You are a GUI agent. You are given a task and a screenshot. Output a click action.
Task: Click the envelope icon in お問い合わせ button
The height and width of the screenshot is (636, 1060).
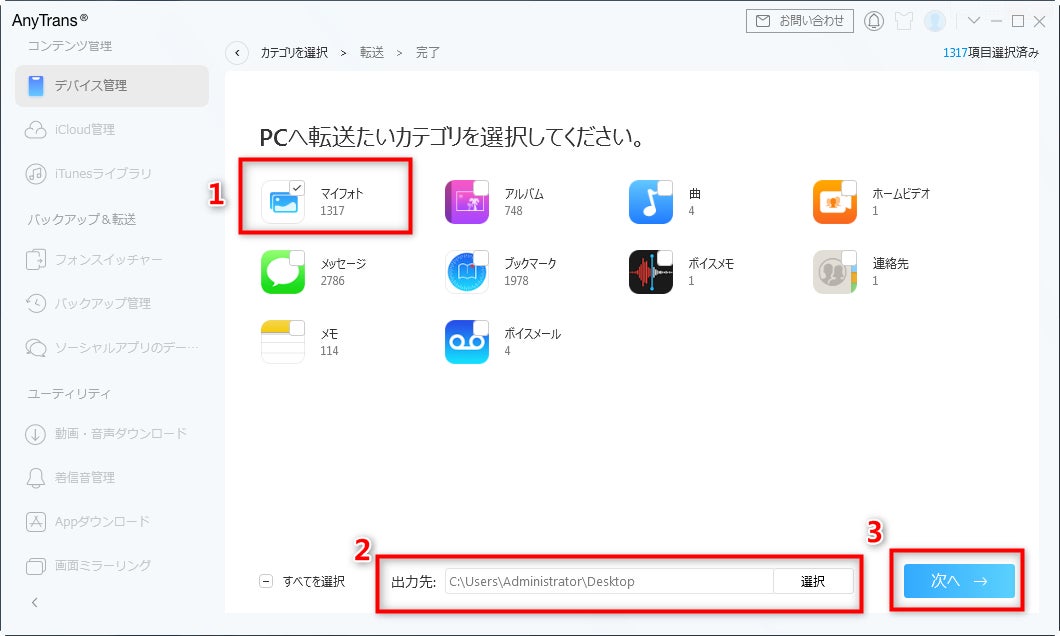(x=763, y=21)
